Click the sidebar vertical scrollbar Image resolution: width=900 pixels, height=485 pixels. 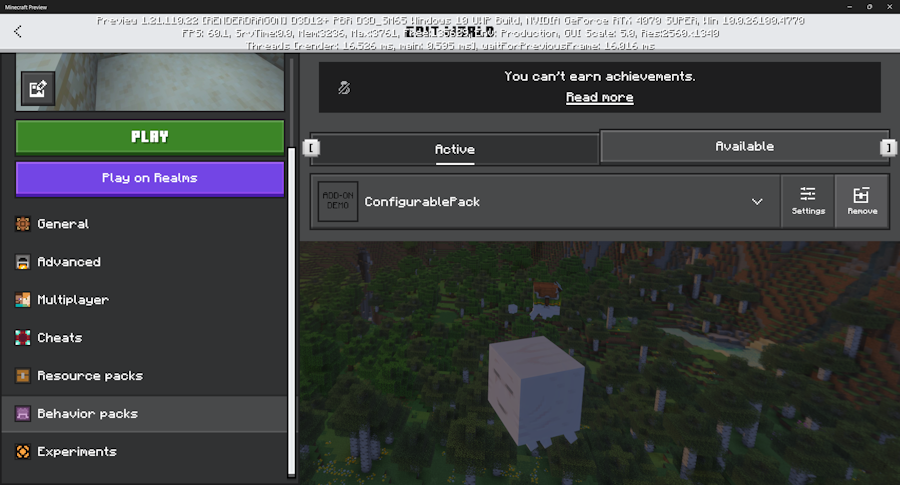click(292, 312)
